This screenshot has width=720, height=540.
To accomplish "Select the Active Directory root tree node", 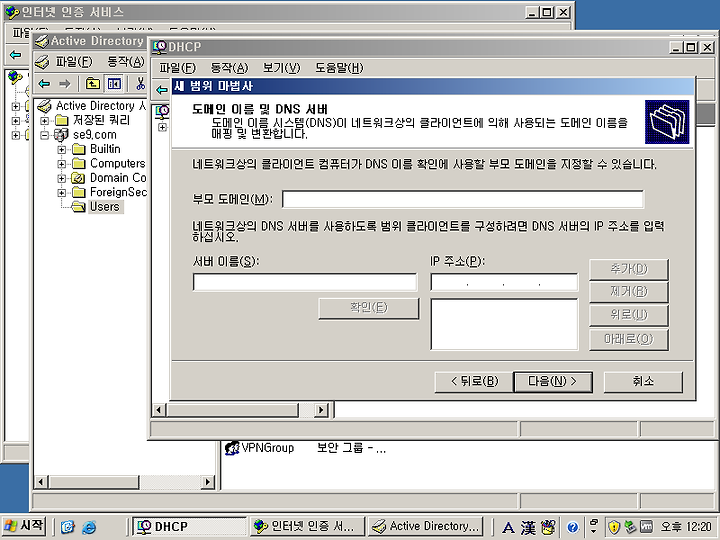I will coord(101,106).
